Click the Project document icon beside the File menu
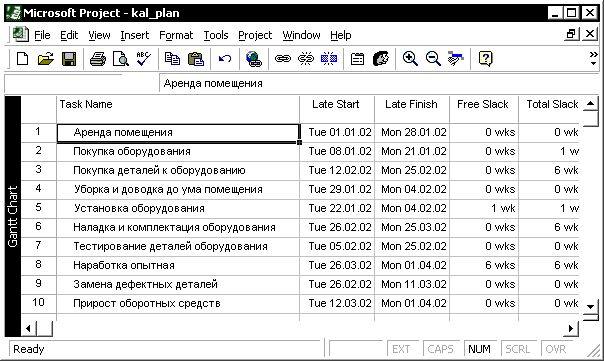 coord(20,35)
